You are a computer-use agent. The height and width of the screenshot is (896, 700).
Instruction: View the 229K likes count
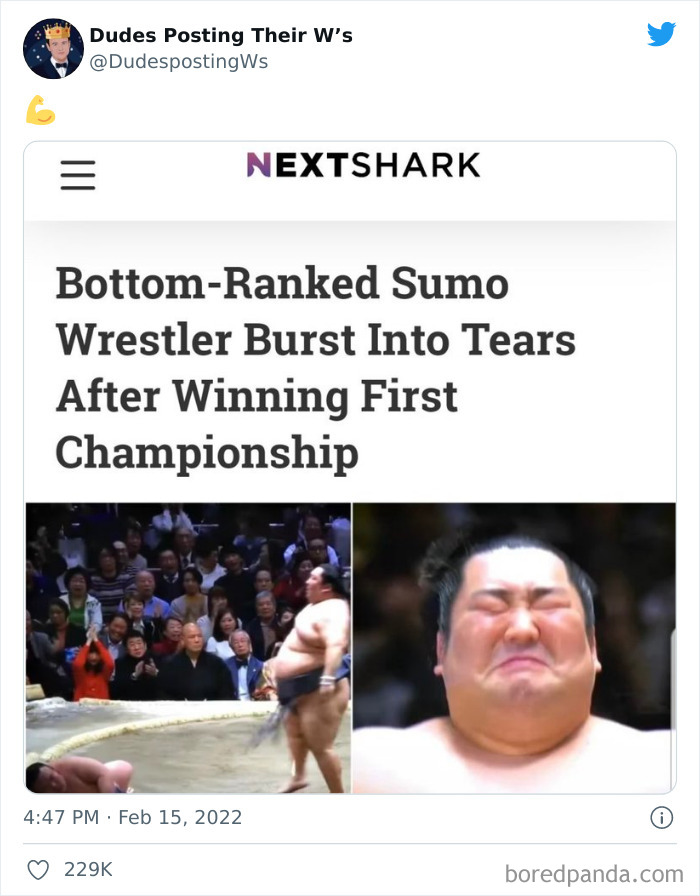(x=88, y=870)
